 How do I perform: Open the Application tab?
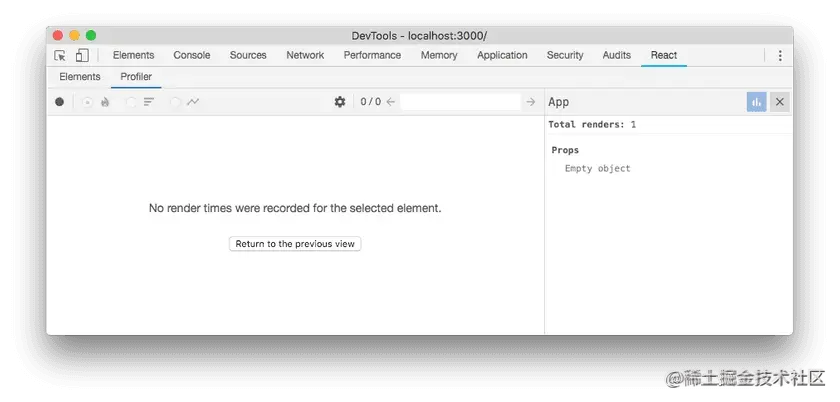point(502,55)
